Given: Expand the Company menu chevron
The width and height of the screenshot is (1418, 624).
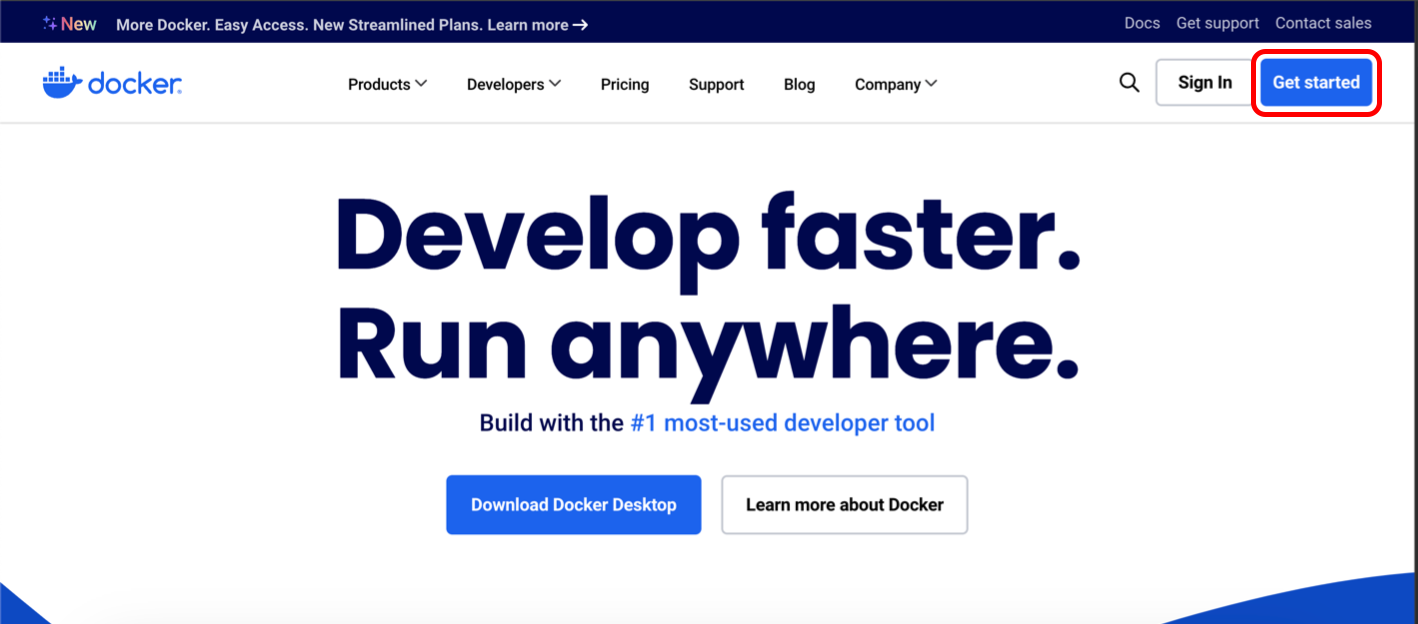Looking at the screenshot, I should (932, 83).
